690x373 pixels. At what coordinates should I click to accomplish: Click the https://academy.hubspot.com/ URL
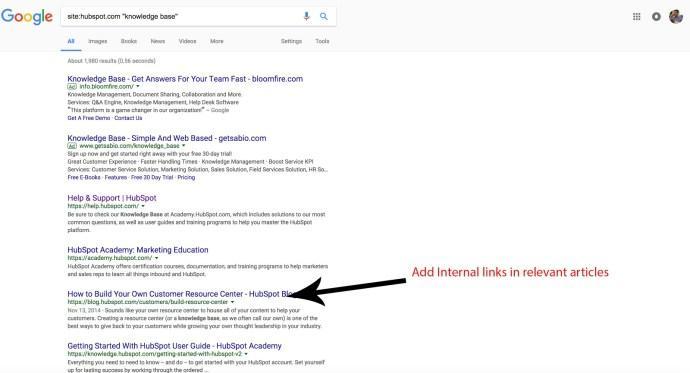(110, 258)
